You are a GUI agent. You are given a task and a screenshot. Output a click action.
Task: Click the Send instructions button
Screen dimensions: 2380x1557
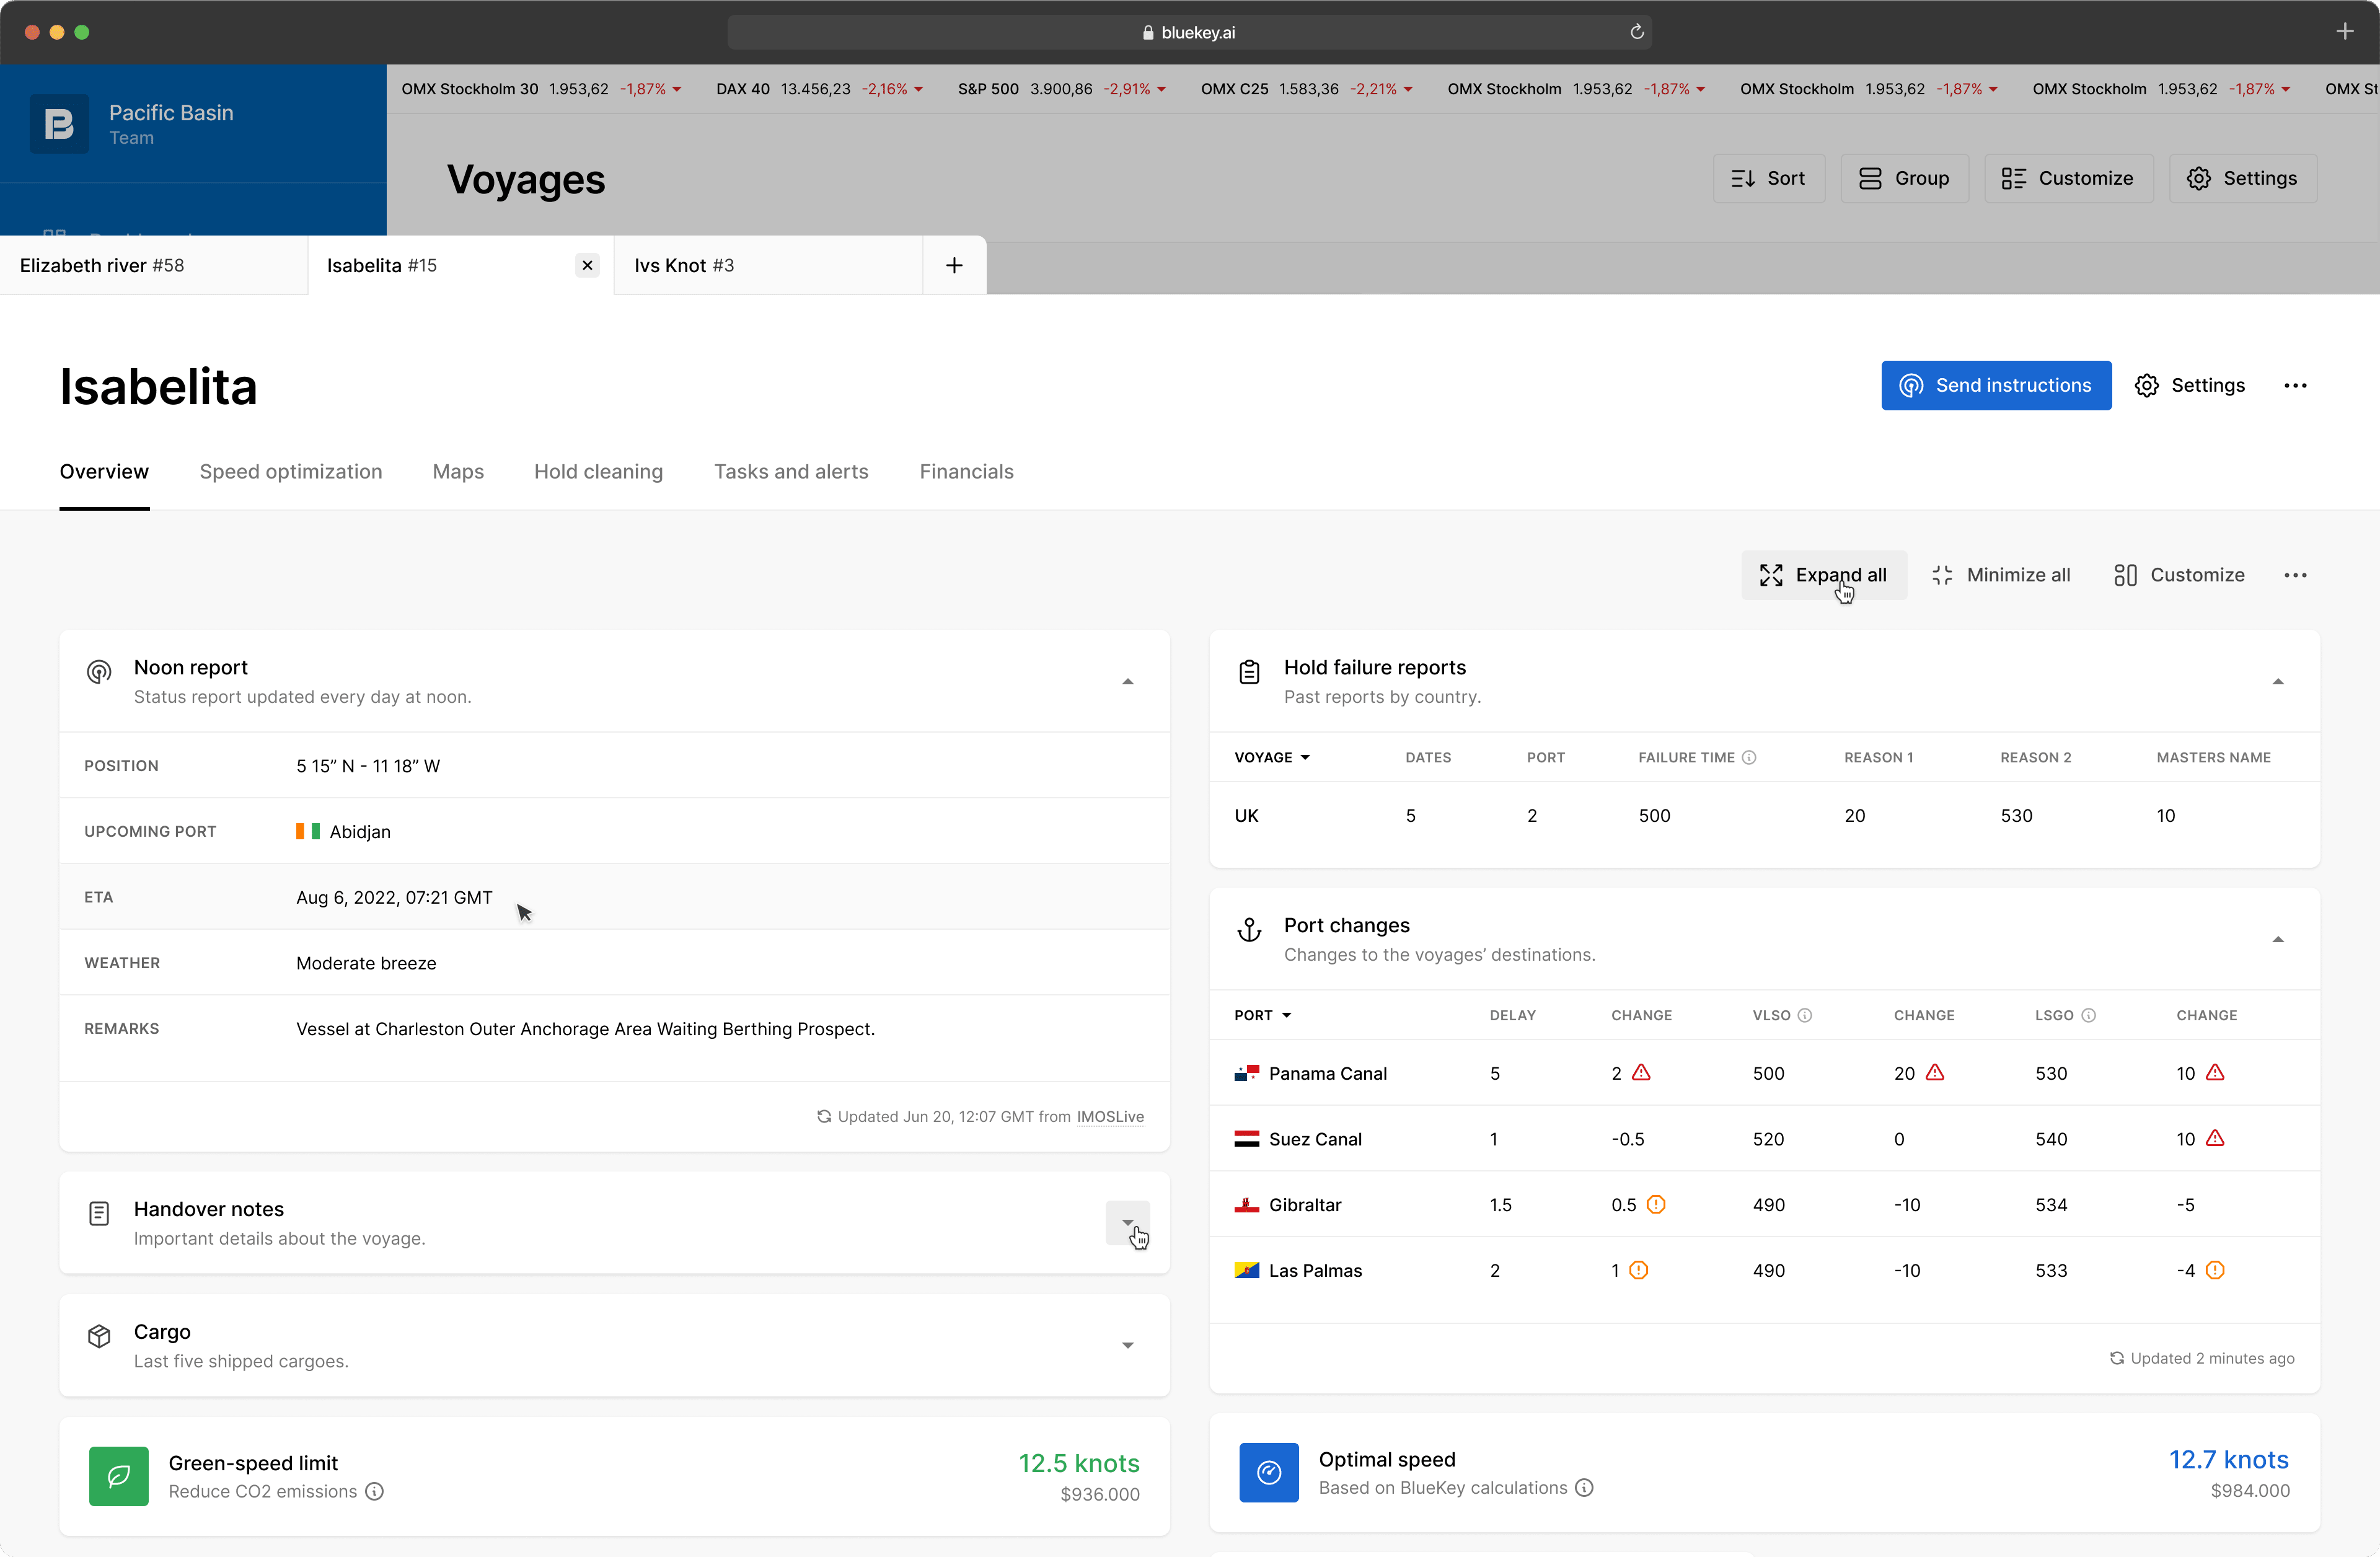coord(1996,384)
